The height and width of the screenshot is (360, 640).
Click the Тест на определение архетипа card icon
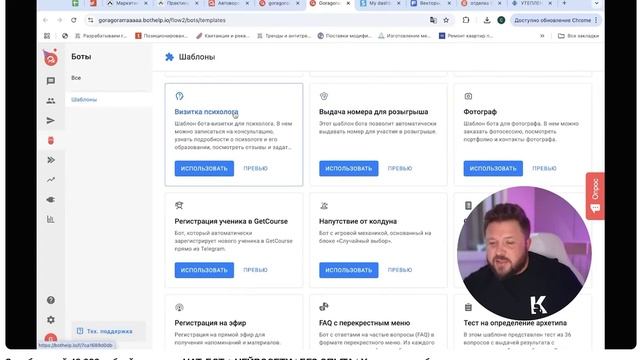coord(468,307)
